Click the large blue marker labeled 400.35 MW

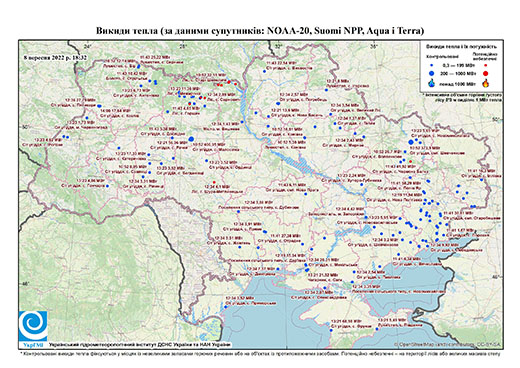pyautogui.click(x=191, y=139)
